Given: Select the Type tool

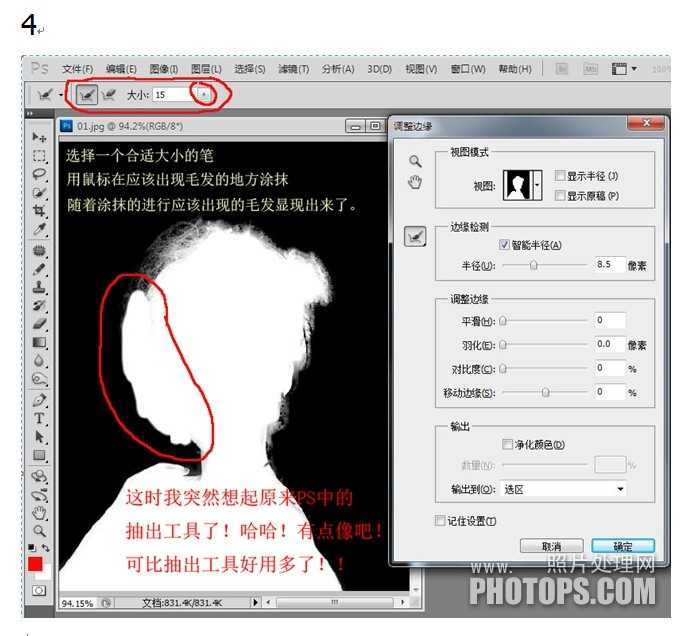Looking at the screenshot, I should [x=39, y=418].
